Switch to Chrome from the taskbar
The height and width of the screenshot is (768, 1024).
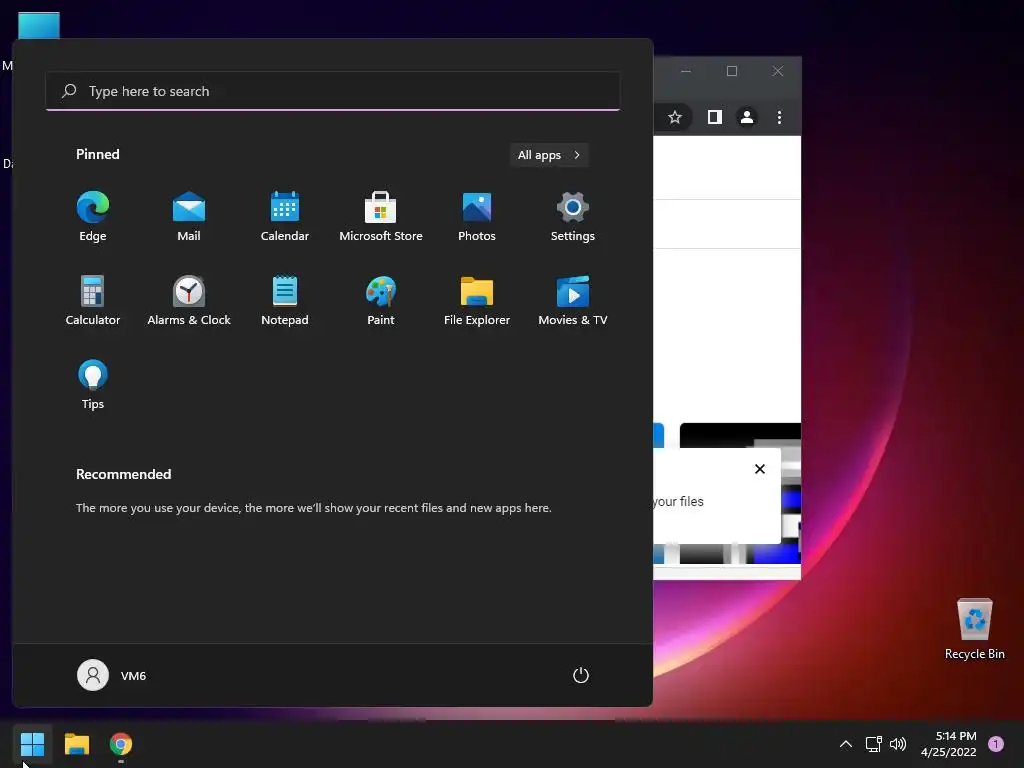tap(121, 744)
